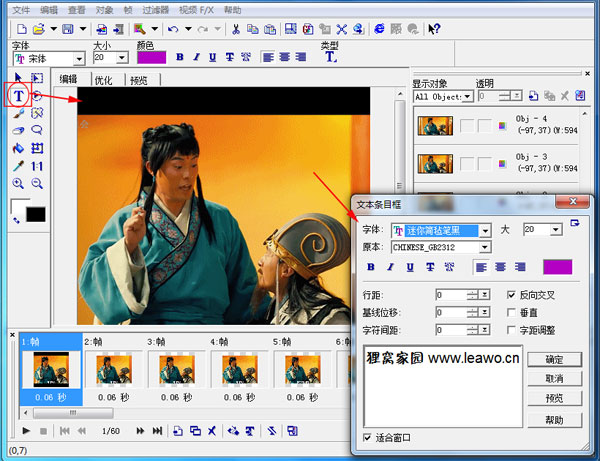The image size is (600, 461).
Task: Expand the arrow next to the open folder icon
Action: click(x=54, y=29)
